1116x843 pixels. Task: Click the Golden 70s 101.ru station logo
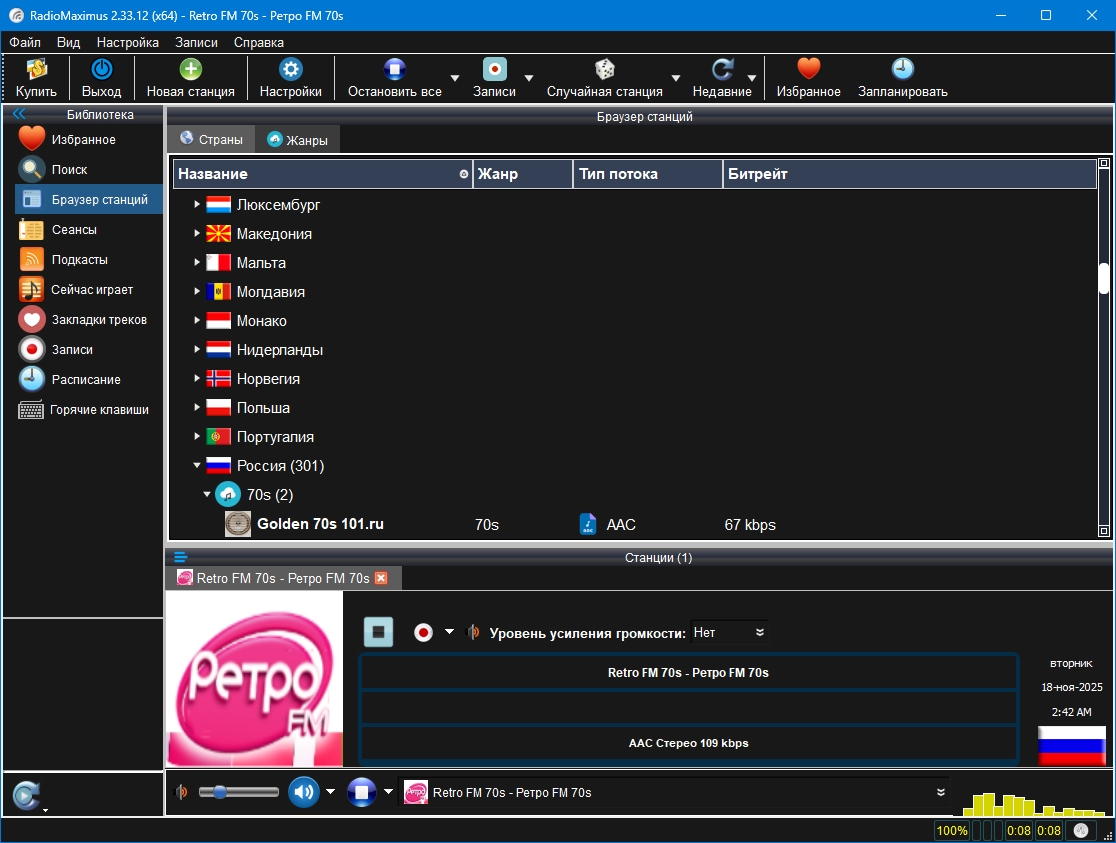pos(238,524)
